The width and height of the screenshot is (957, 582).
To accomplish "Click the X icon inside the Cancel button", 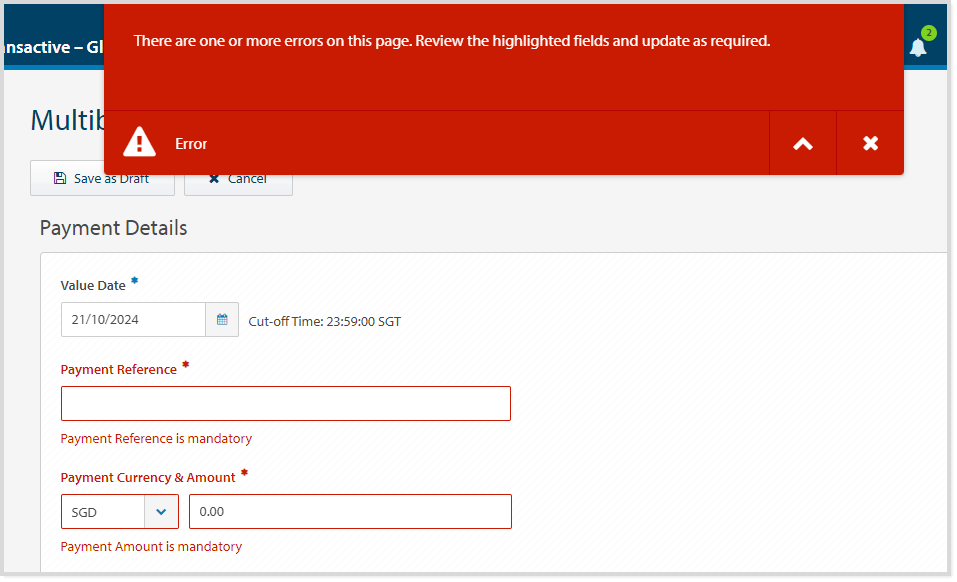I will pyautogui.click(x=213, y=178).
